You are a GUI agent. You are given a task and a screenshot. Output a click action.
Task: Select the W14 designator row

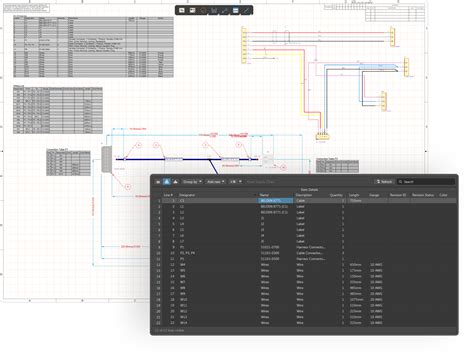184,323
